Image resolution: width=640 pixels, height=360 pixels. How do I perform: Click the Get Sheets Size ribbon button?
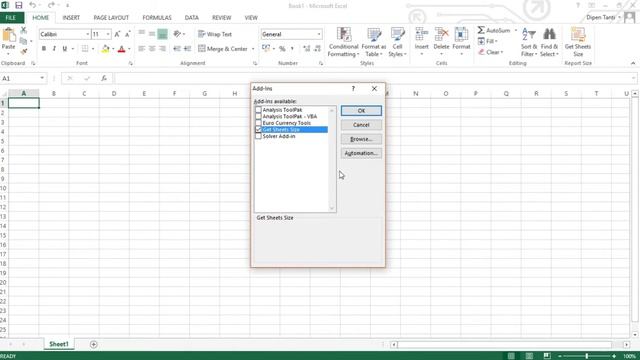[578, 42]
